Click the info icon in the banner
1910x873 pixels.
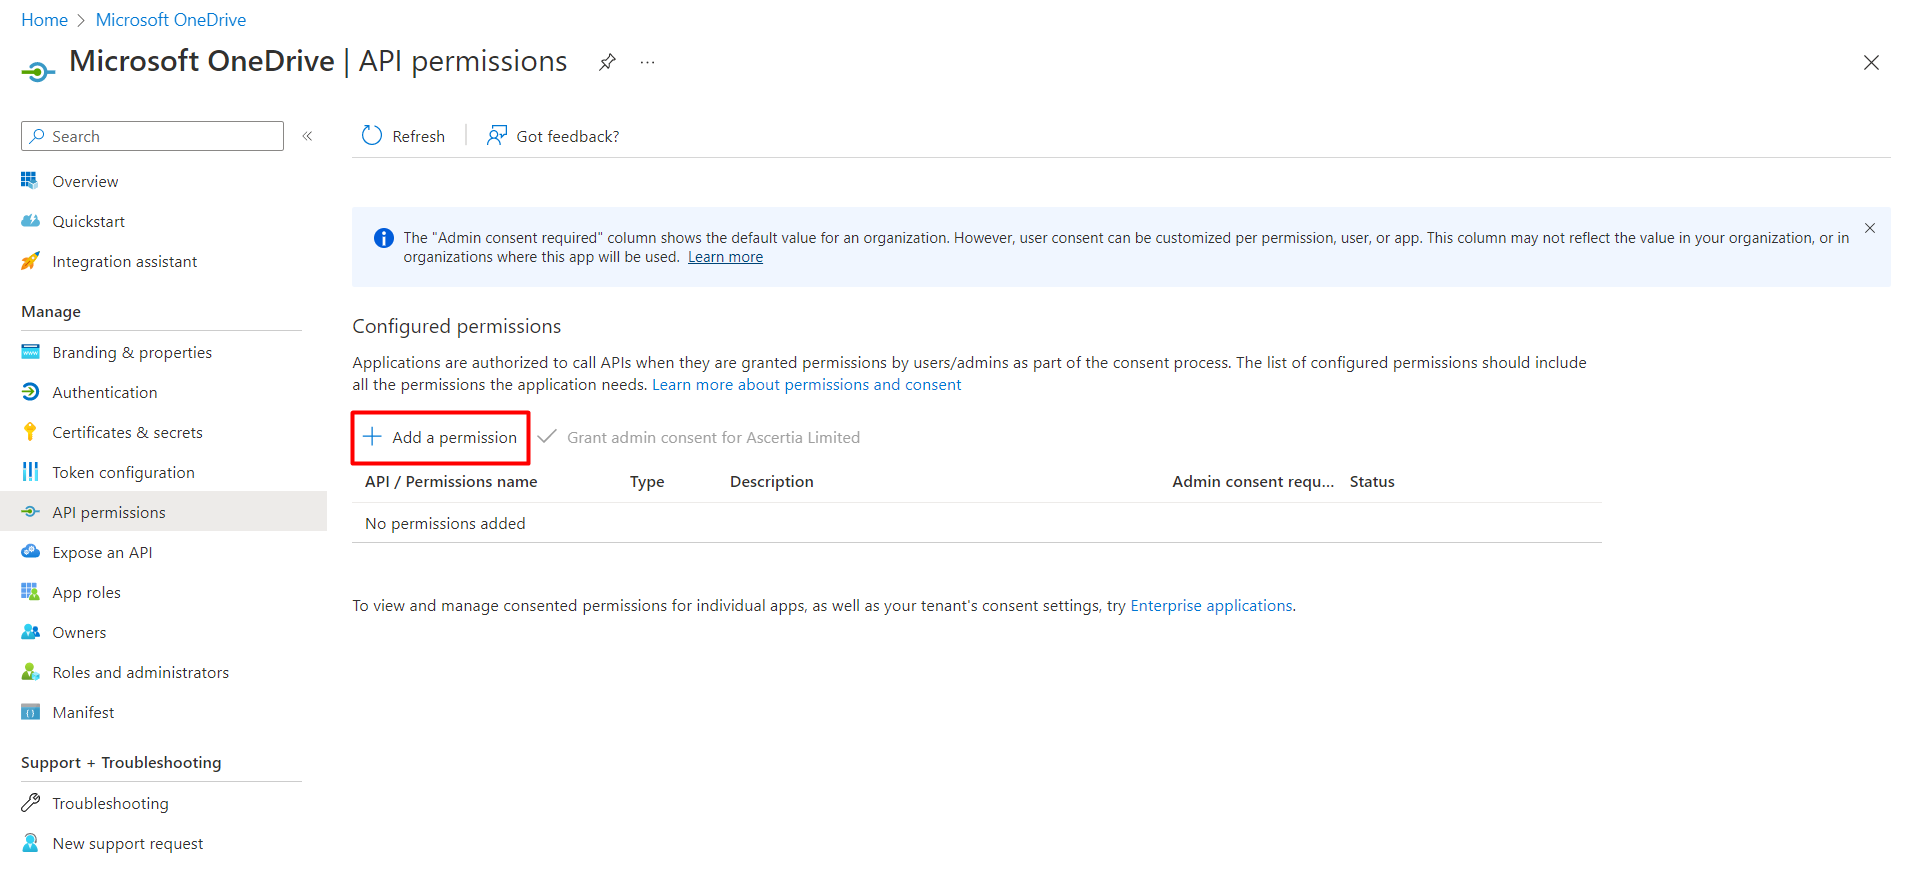pyautogui.click(x=383, y=238)
